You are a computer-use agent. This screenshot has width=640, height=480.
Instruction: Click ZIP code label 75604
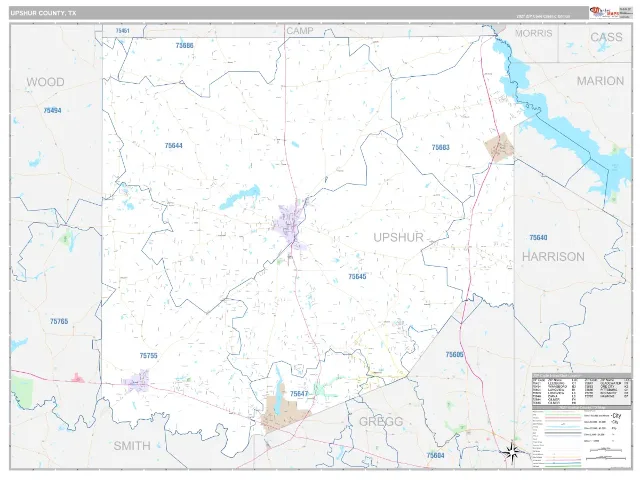[435, 455]
